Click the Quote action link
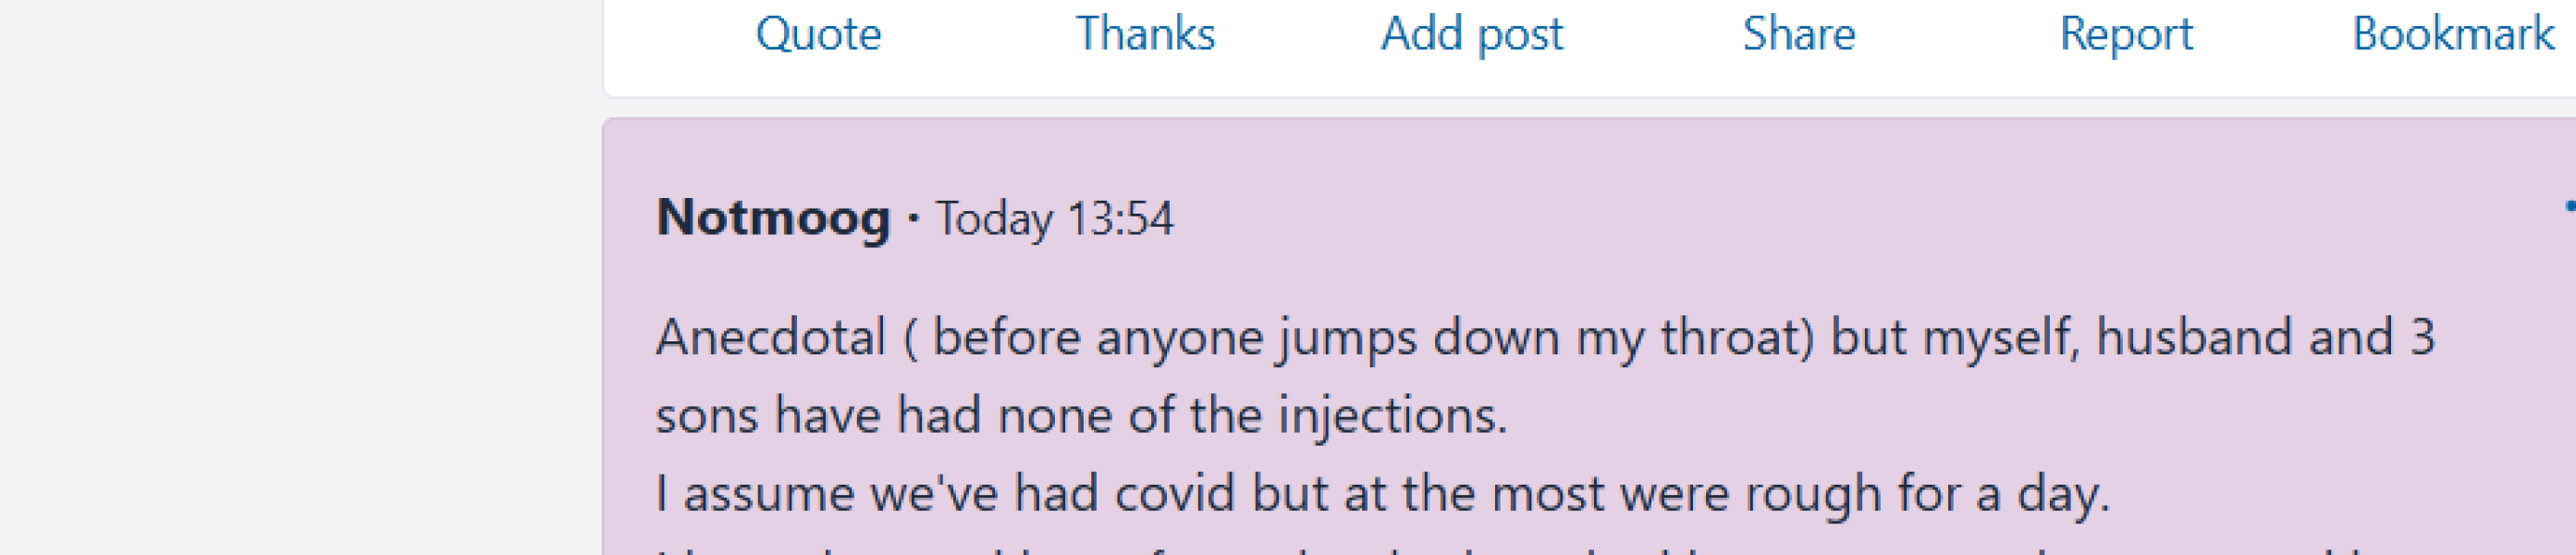 pyautogui.click(x=820, y=35)
